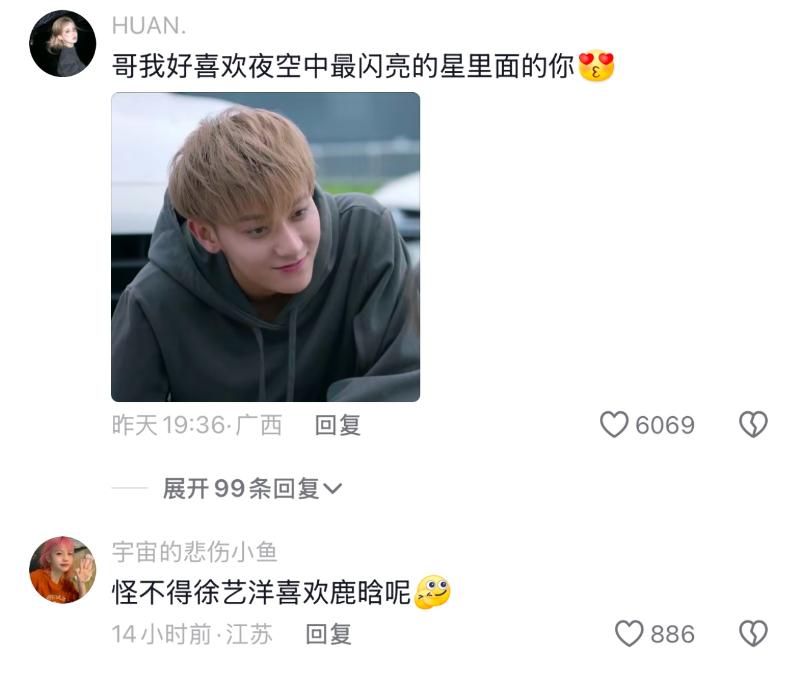Image resolution: width=800 pixels, height=674 pixels.
Task: Like the comment with 886 likes
Action: (629, 634)
